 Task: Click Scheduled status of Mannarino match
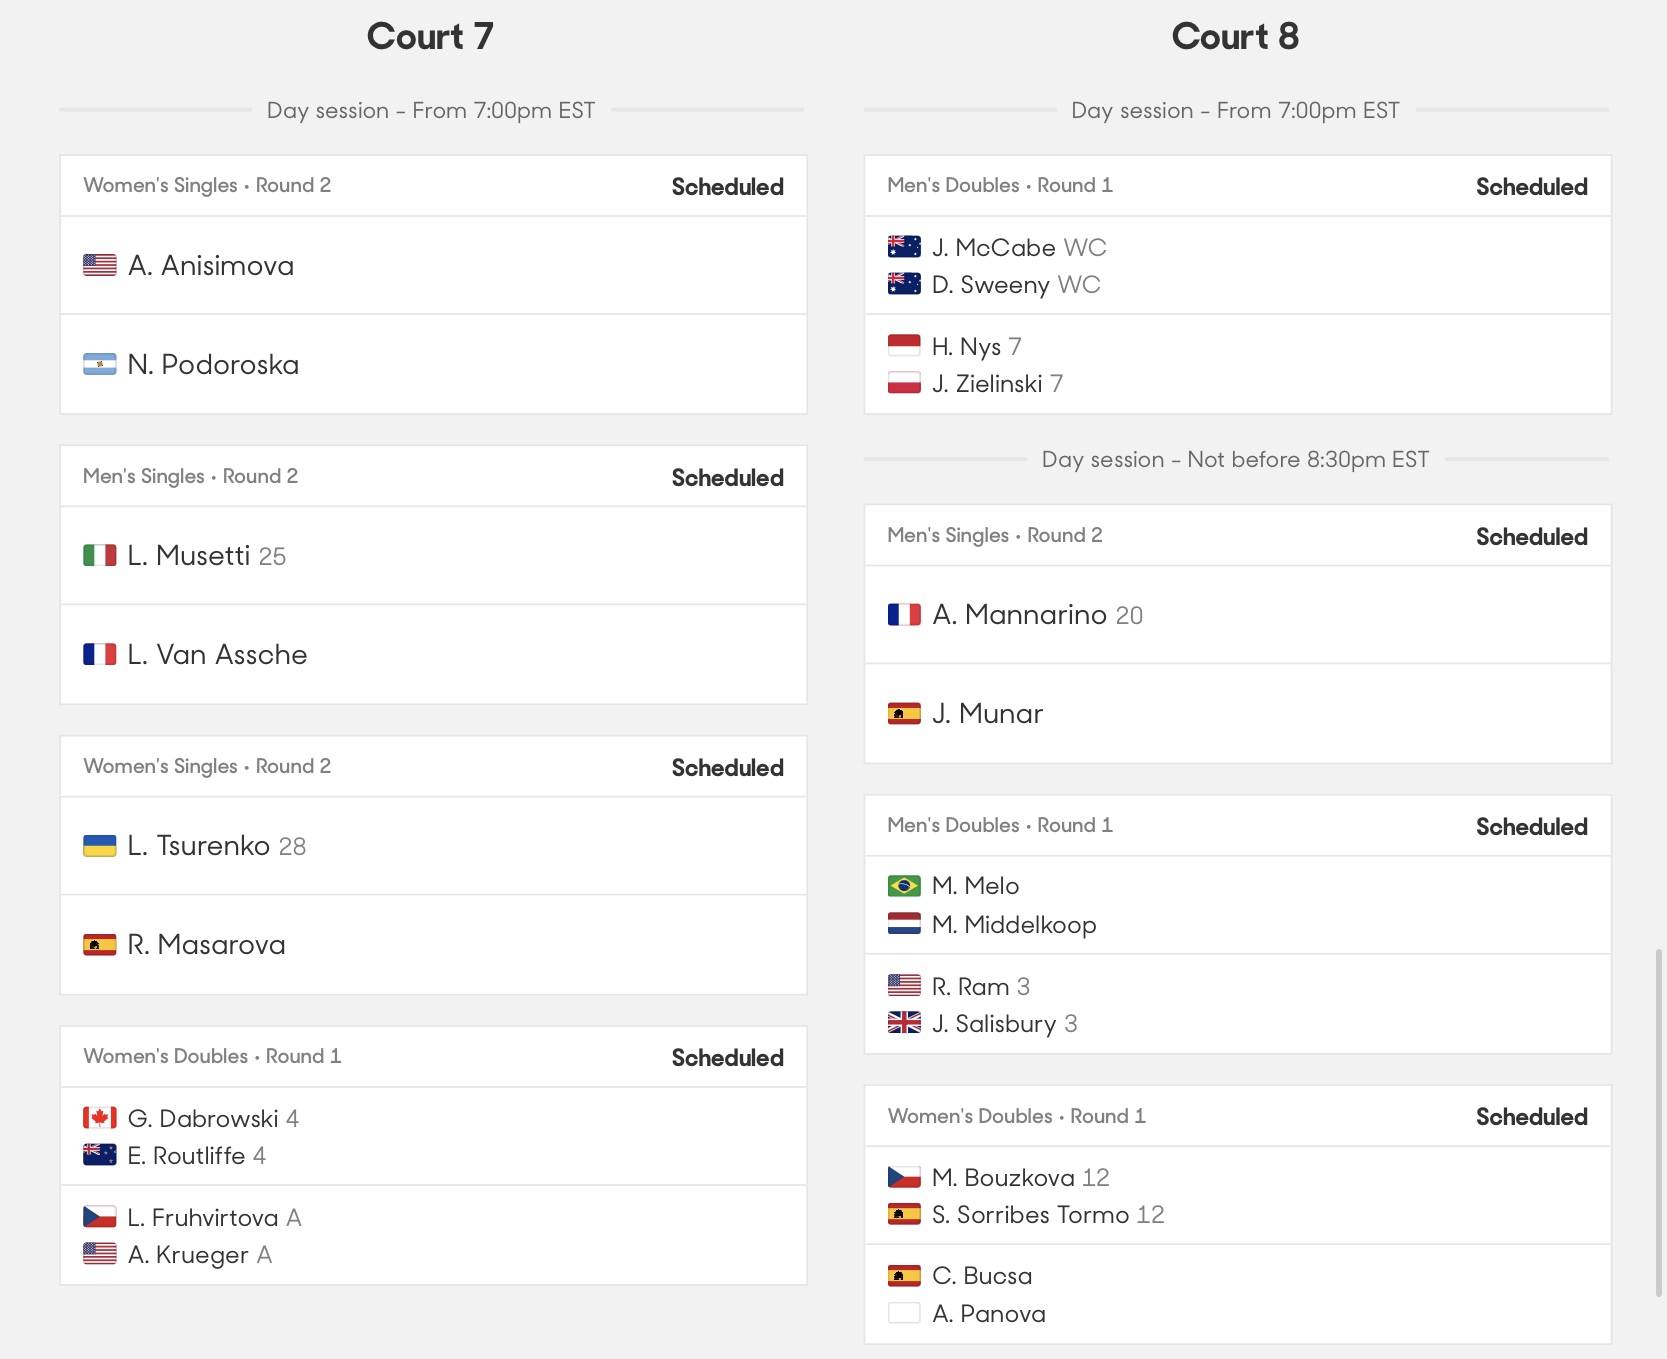tap(1531, 537)
